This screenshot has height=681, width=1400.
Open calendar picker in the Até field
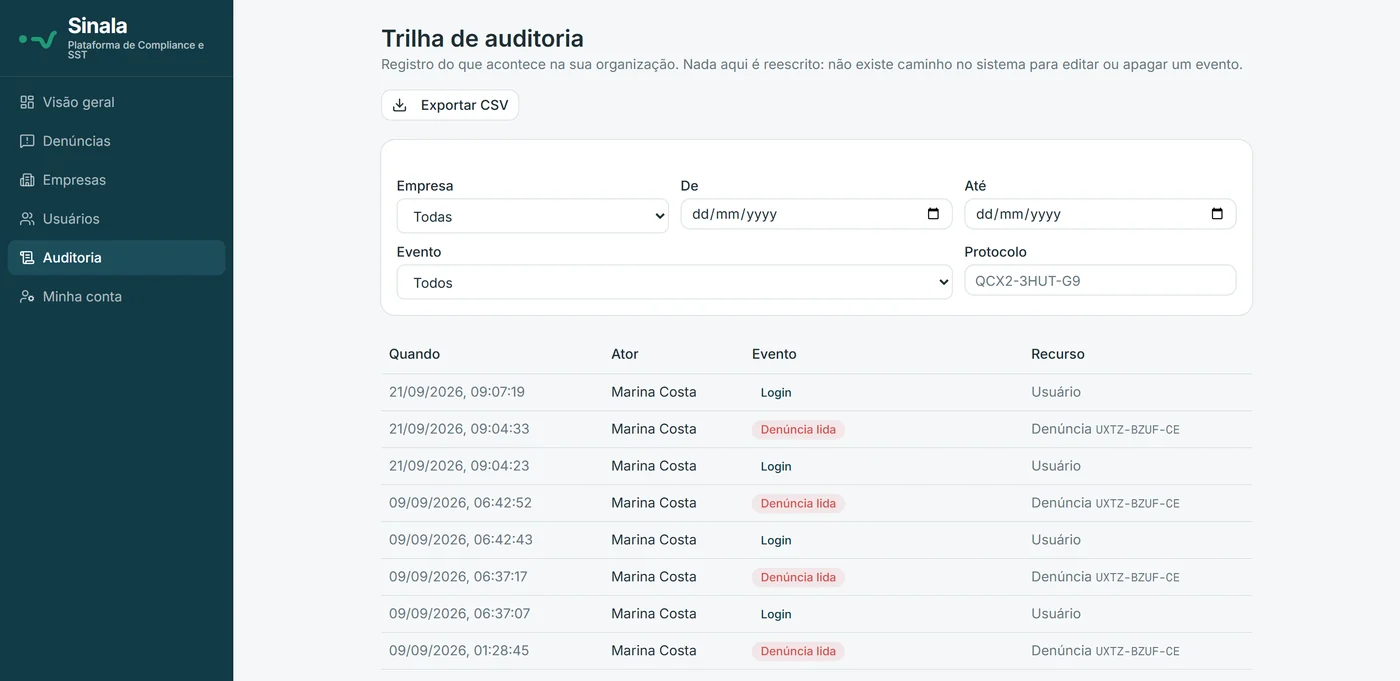[1217, 214]
